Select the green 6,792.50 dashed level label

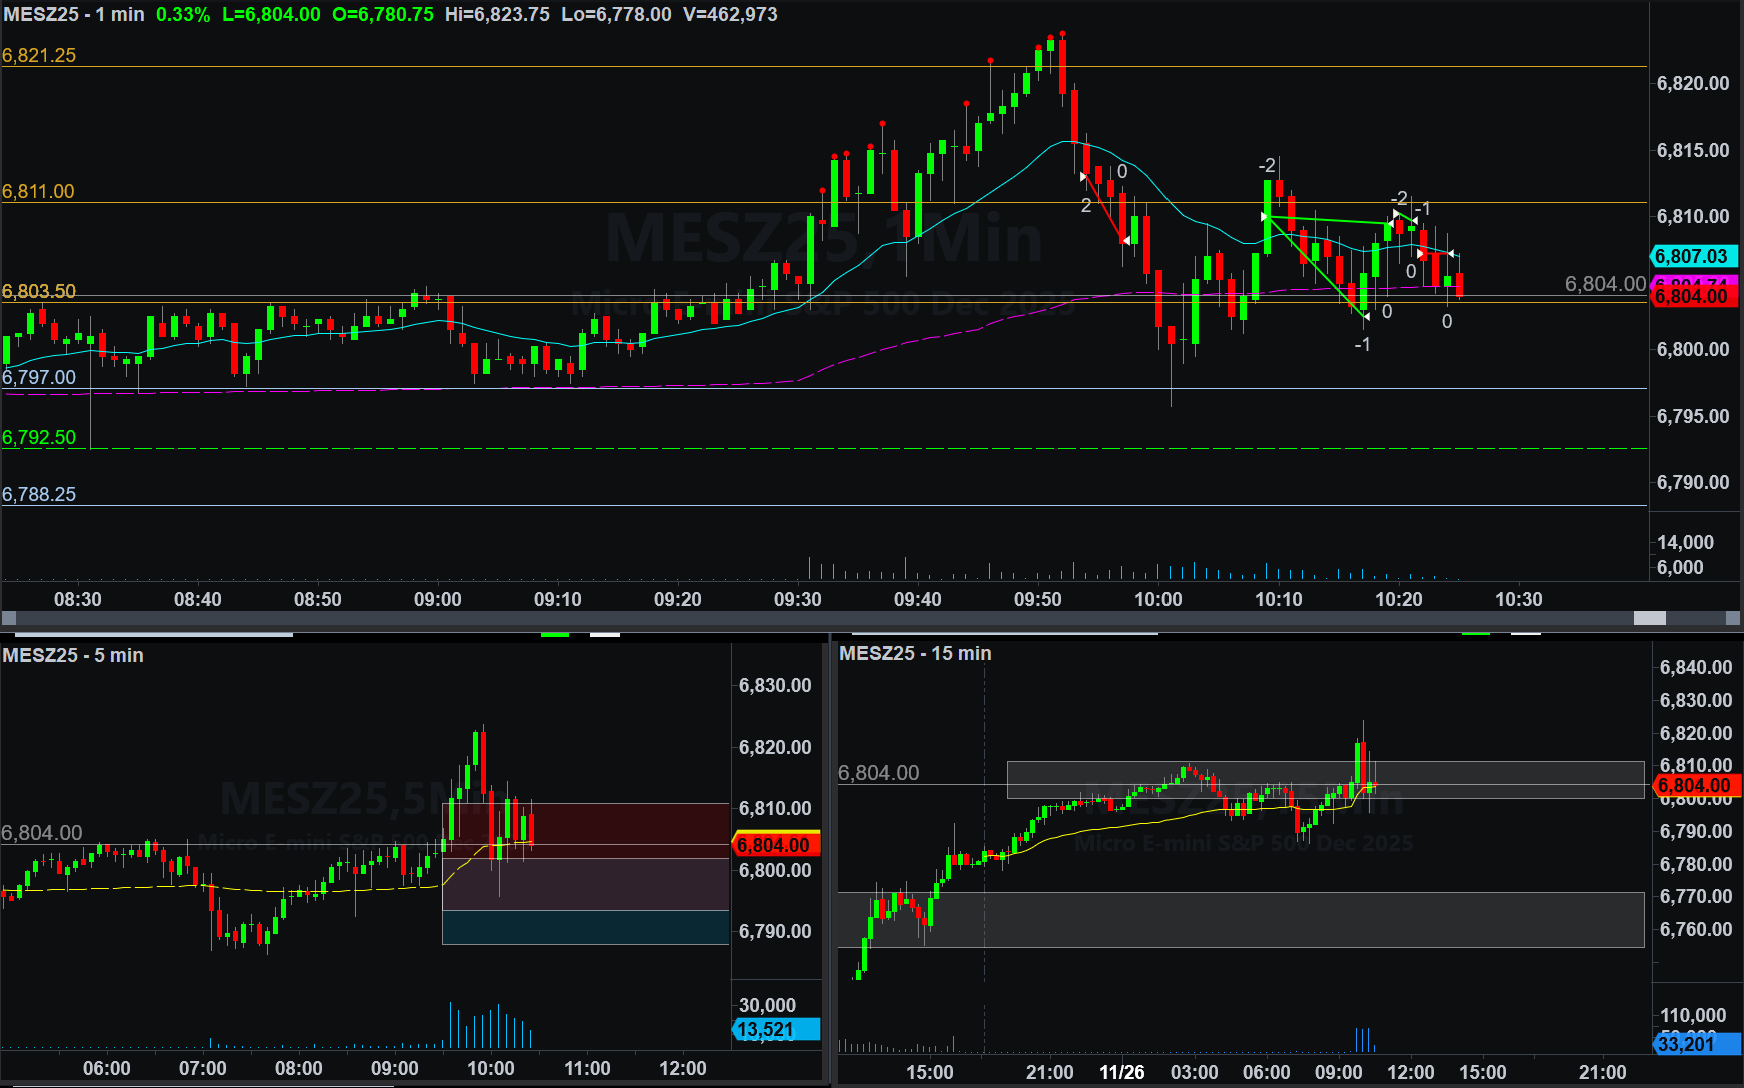(x=39, y=437)
